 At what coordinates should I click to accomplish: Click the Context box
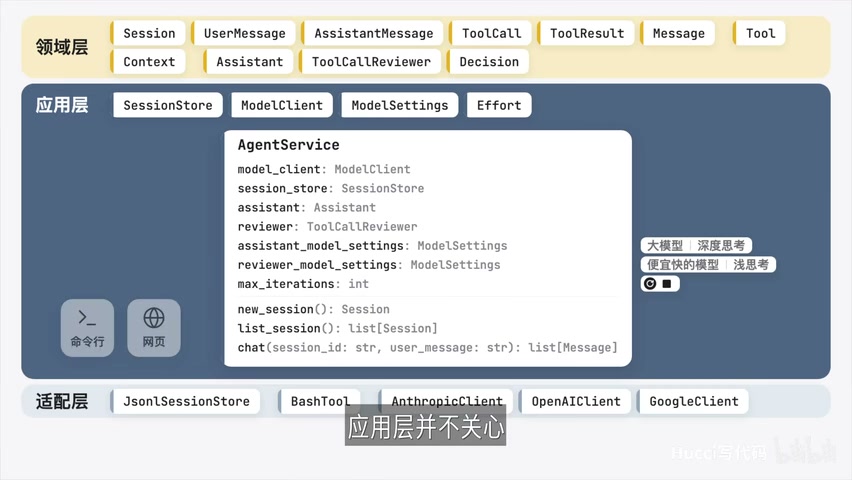click(148, 61)
